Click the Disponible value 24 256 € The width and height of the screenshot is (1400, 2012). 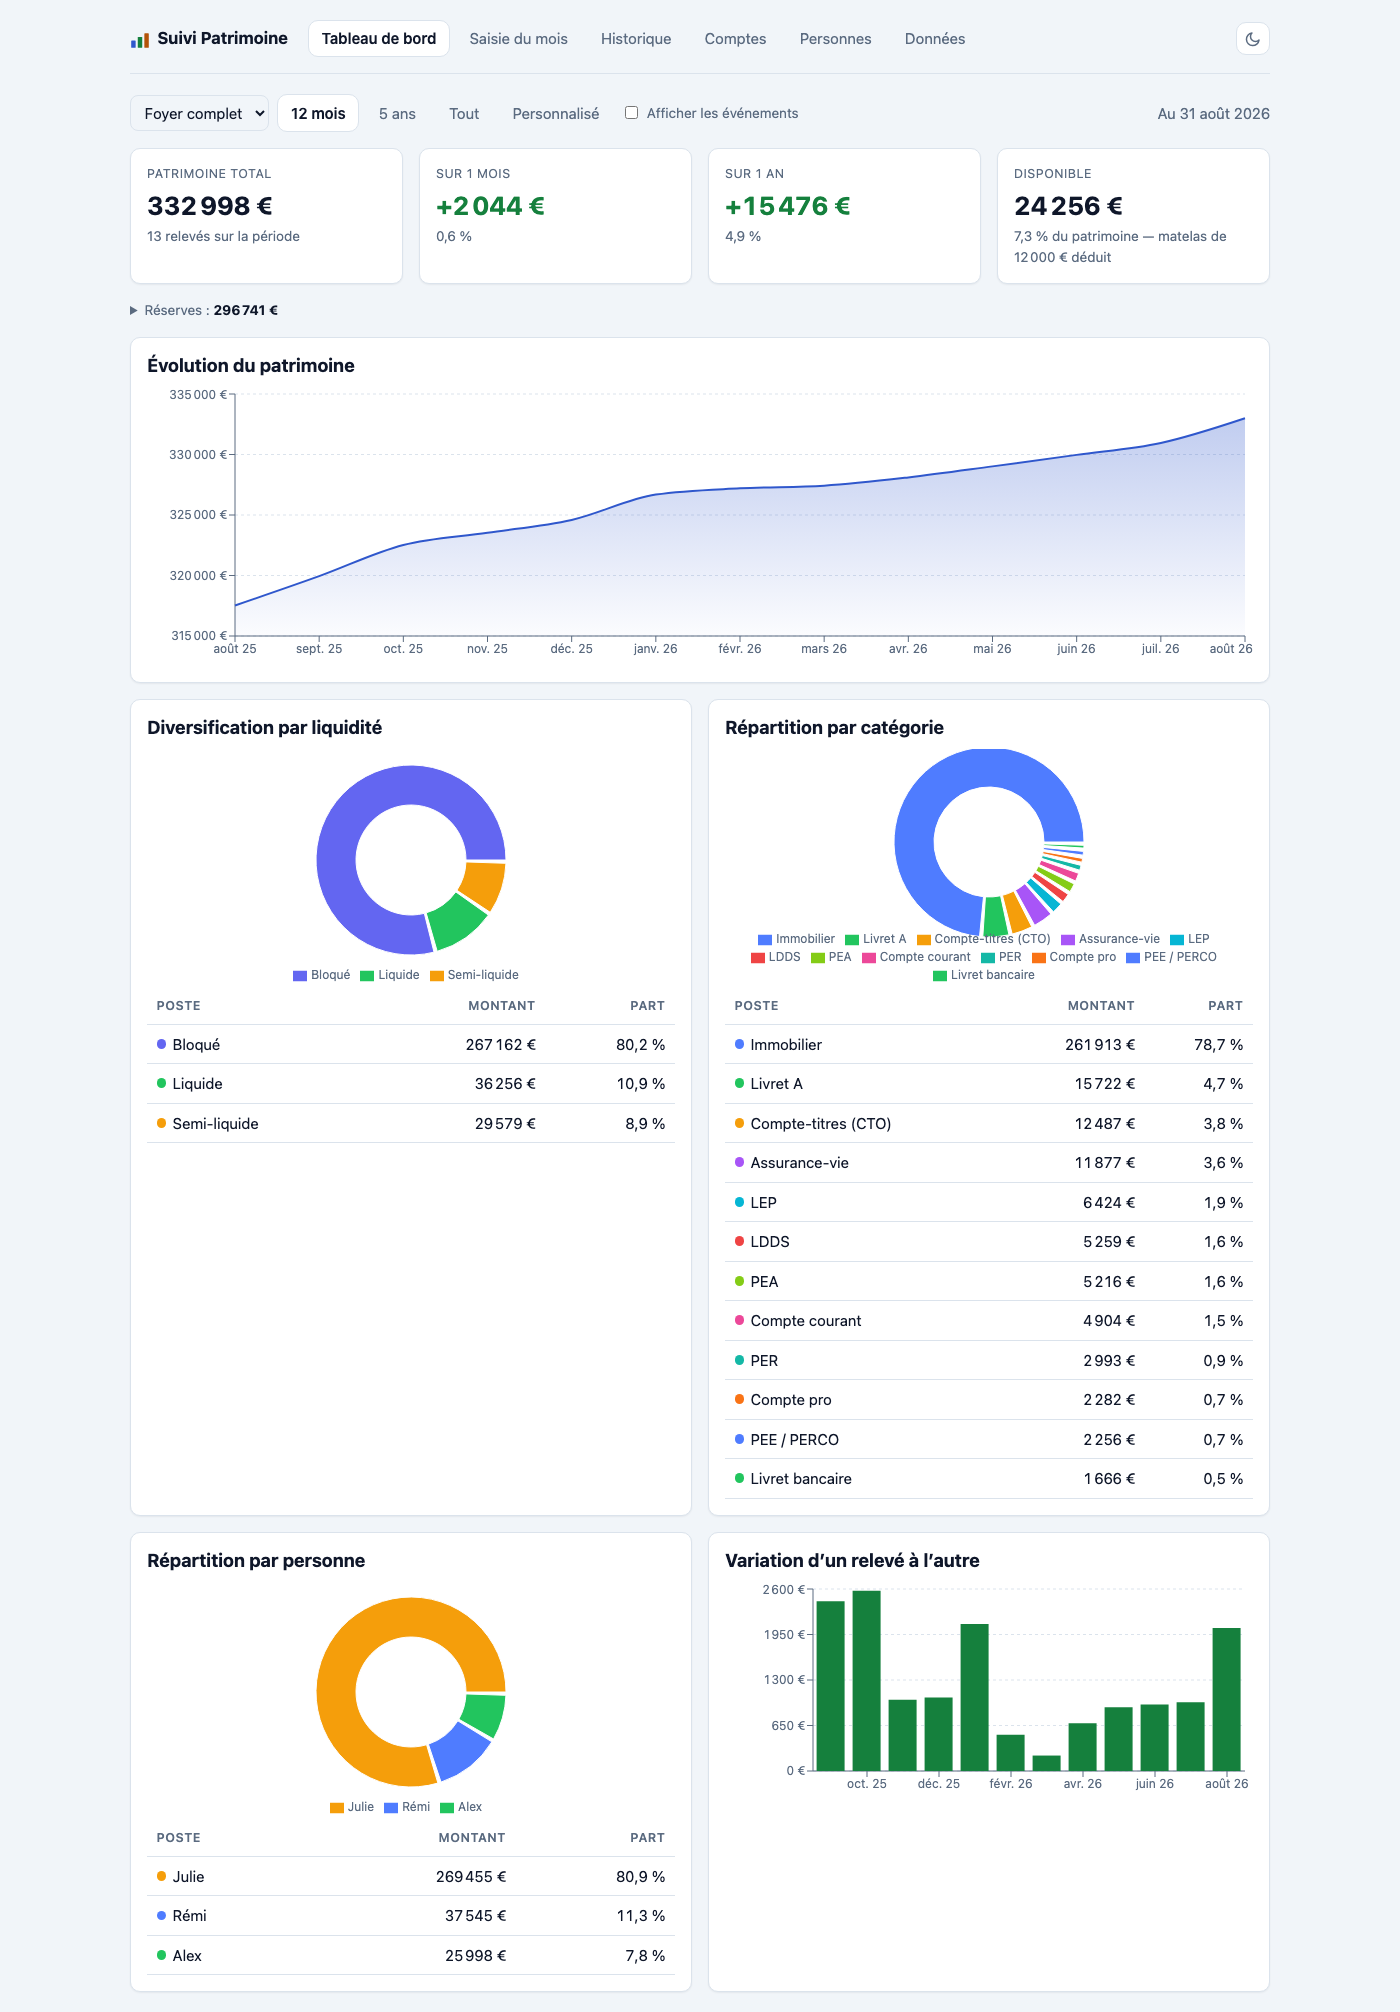point(1068,206)
